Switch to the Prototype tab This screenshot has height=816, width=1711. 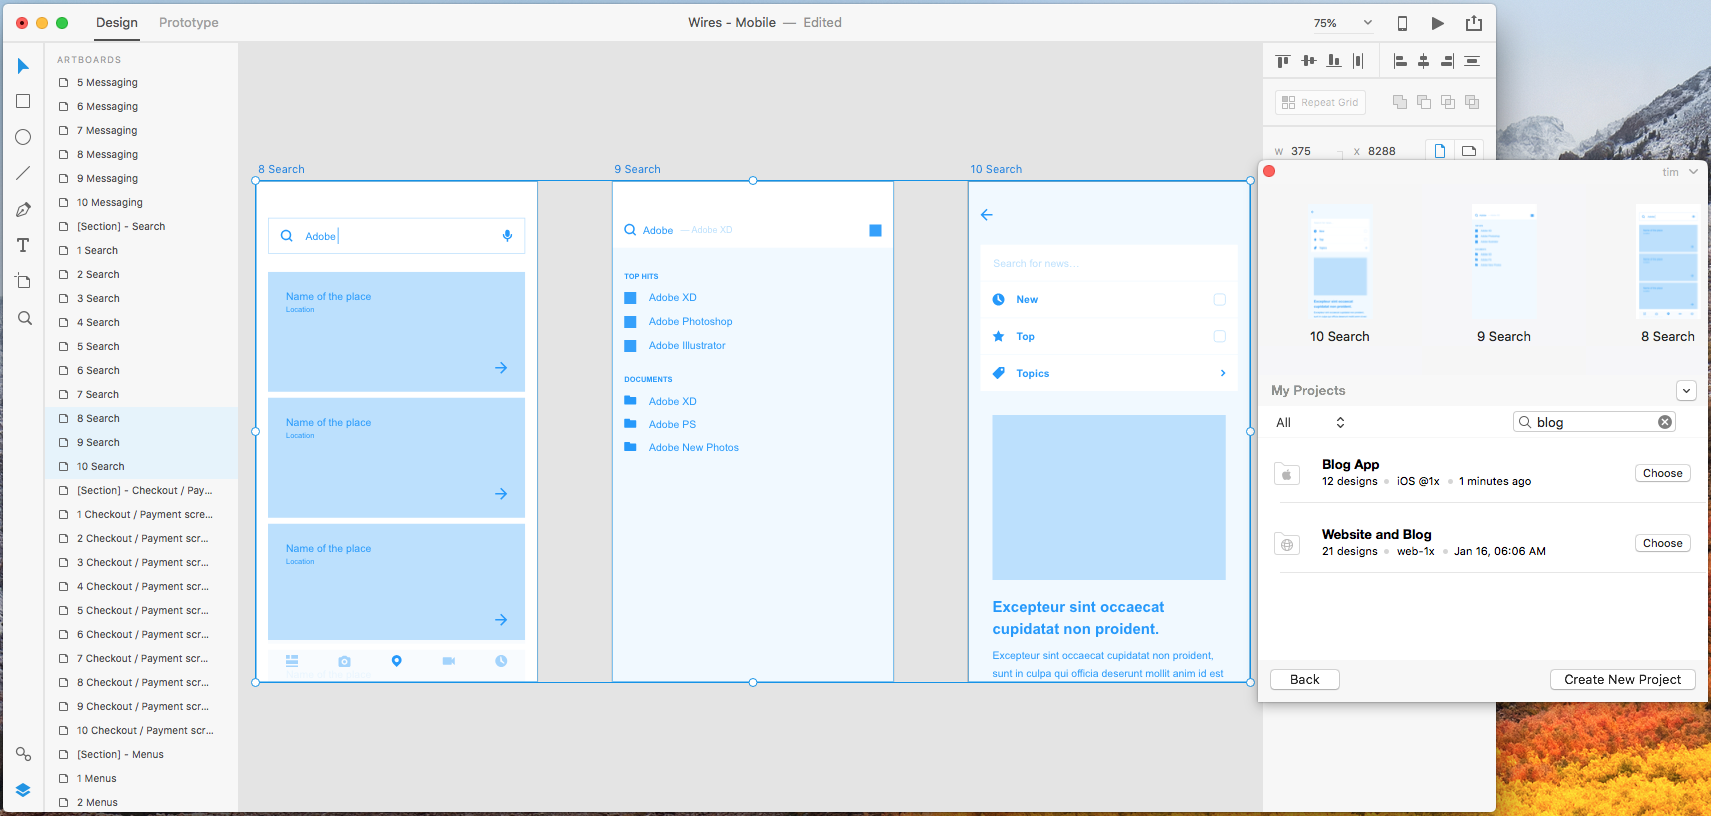click(x=189, y=23)
